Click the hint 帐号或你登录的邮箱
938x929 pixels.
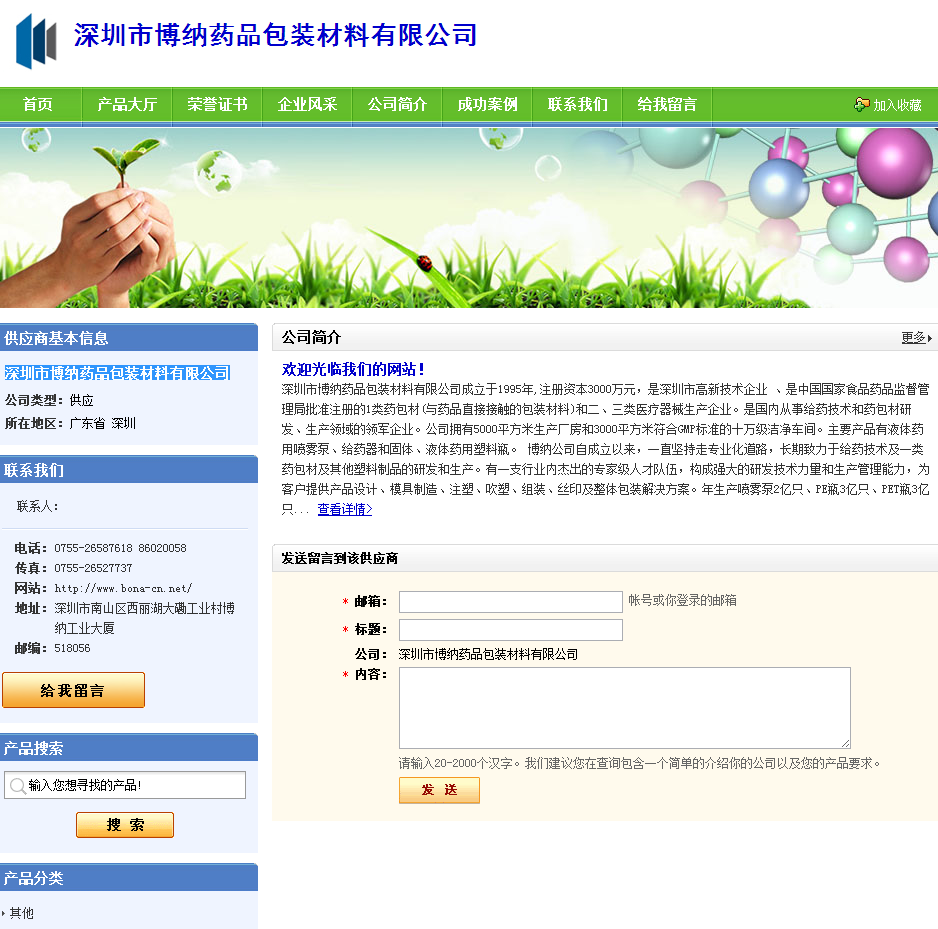coord(683,600)
